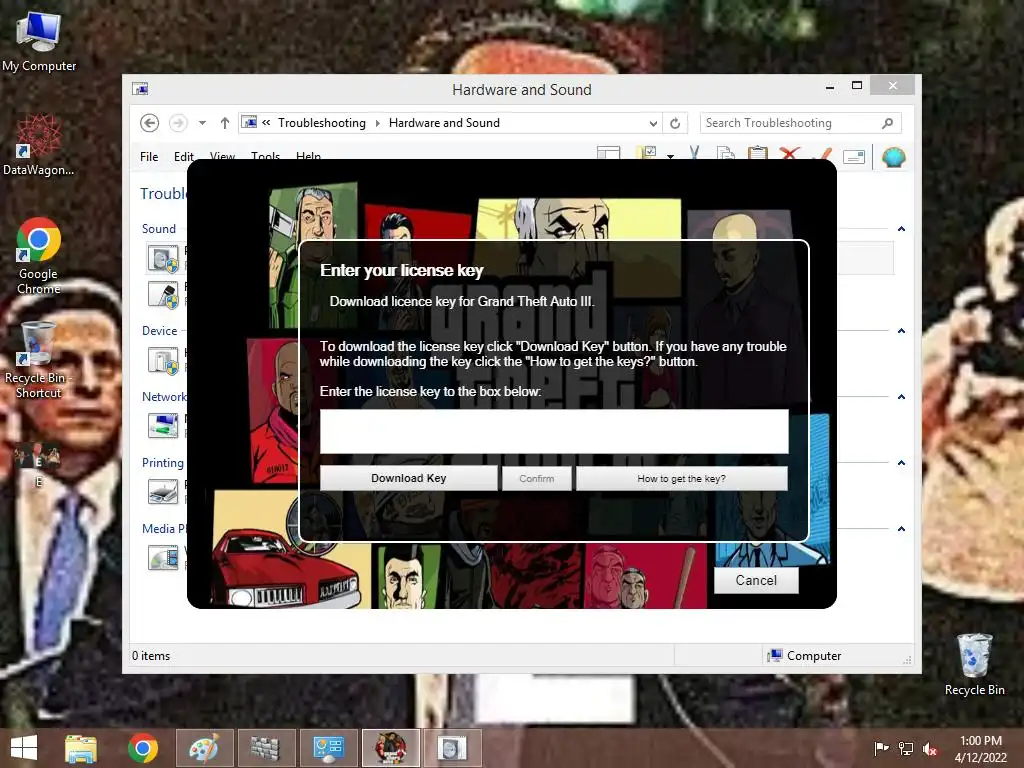Open the dropdown arrow beside folder options icon
Image resolution: width=1024 pixels, height=768 pixels.
click(x=670, y=156)
